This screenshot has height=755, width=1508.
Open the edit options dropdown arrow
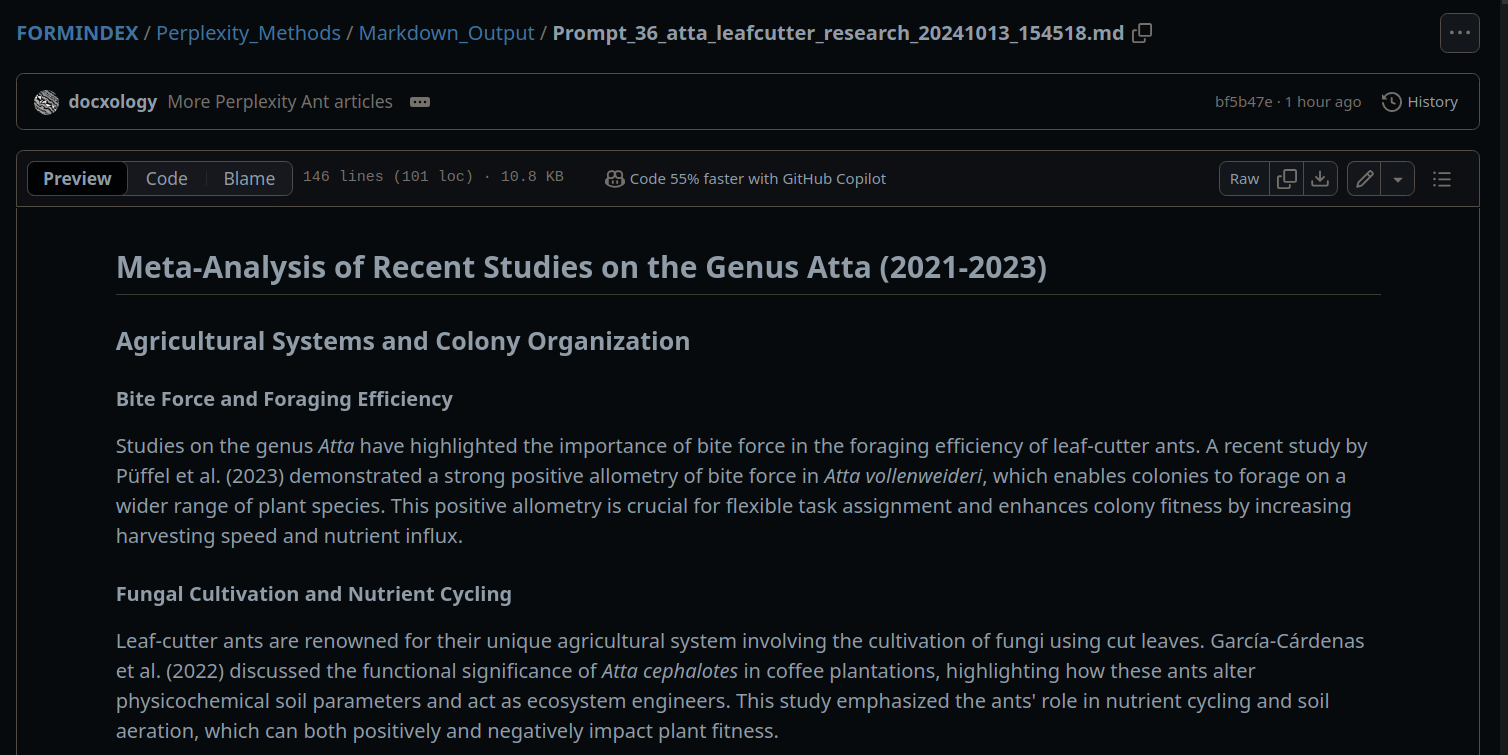coord(1398,179)
